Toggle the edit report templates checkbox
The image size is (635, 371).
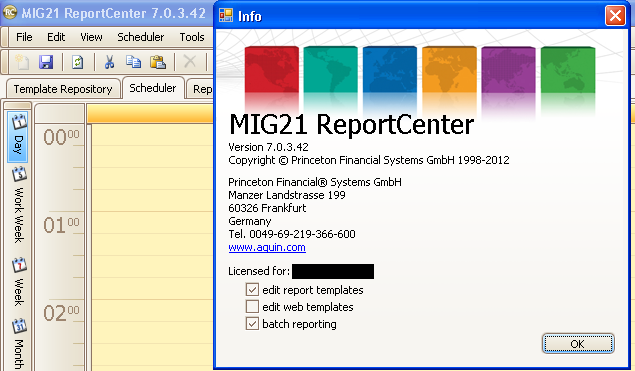coord(252,290)
